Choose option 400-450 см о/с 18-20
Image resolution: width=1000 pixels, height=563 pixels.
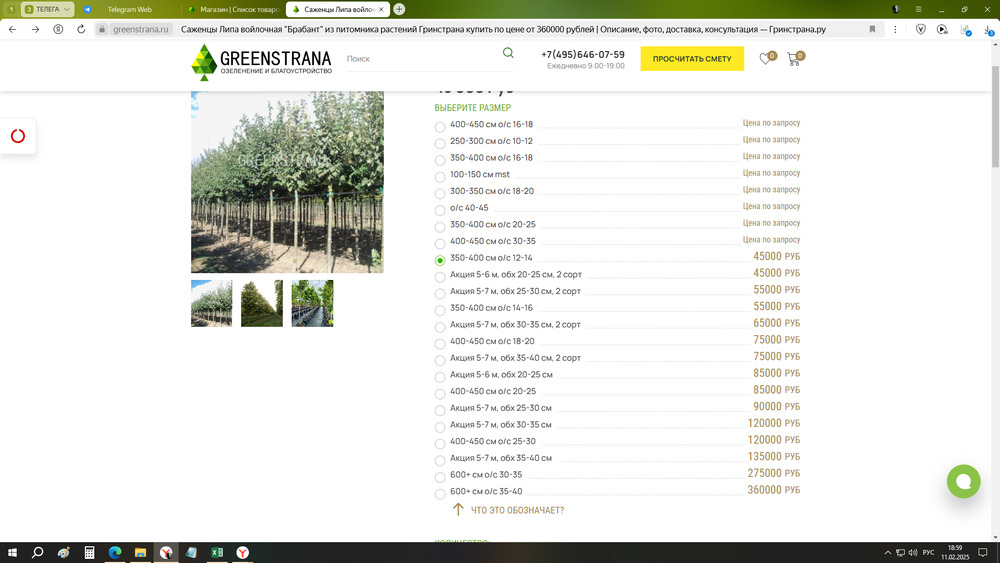440,344
